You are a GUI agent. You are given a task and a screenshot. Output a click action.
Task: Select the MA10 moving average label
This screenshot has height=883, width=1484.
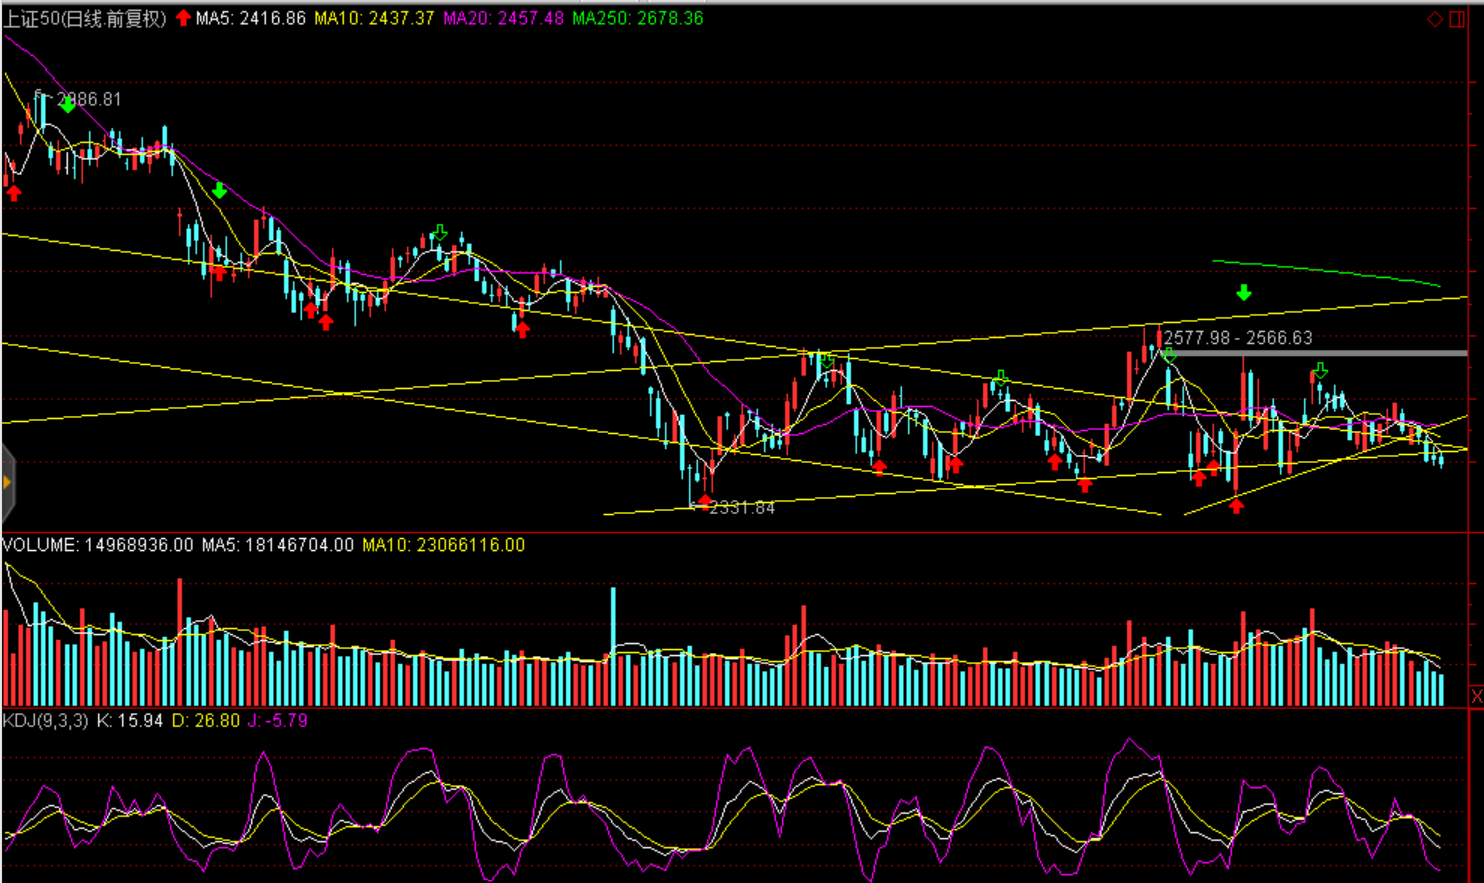(x=374, y=18)
